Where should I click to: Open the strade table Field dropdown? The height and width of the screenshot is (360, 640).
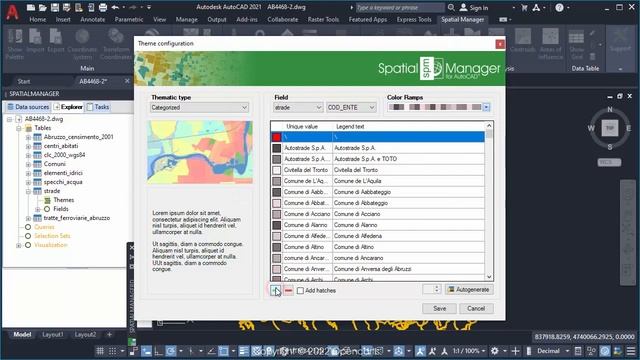[298, 107]
